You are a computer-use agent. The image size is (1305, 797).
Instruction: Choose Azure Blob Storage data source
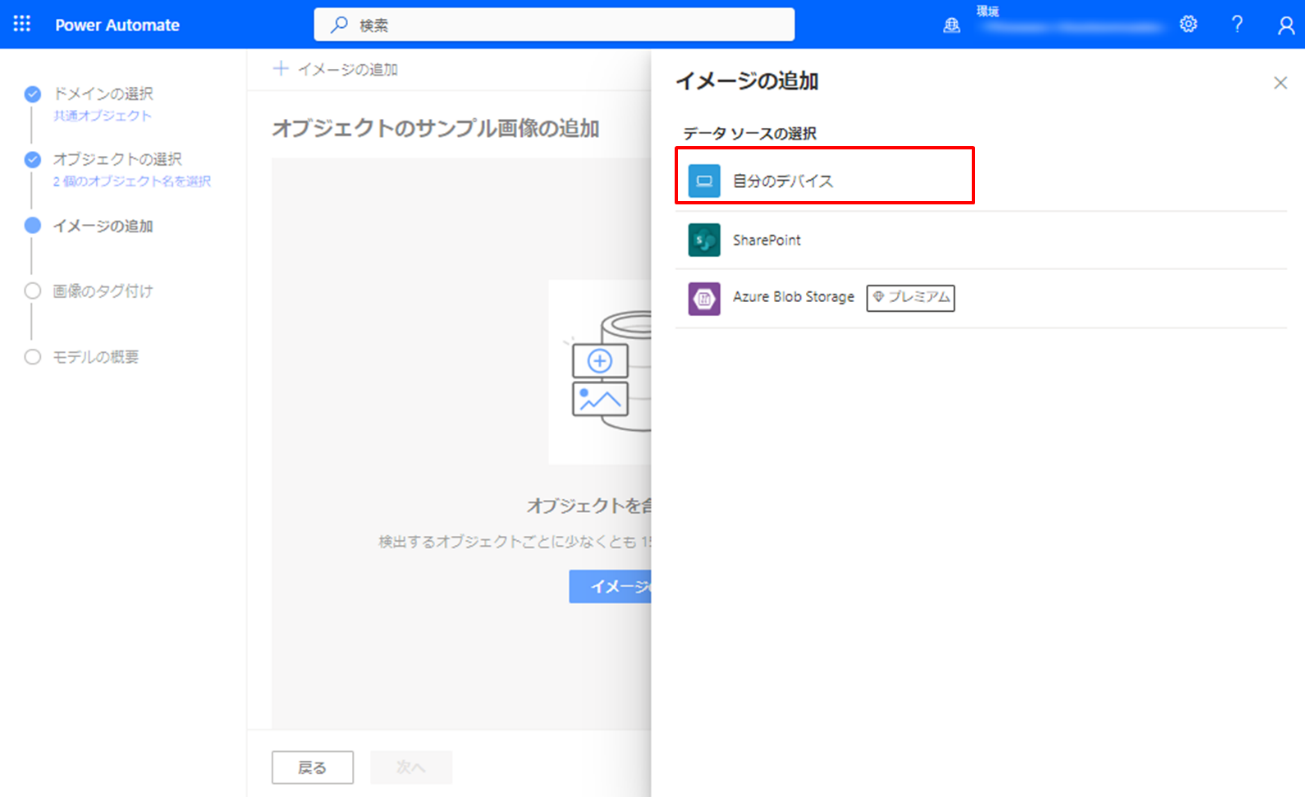point(981,298)
